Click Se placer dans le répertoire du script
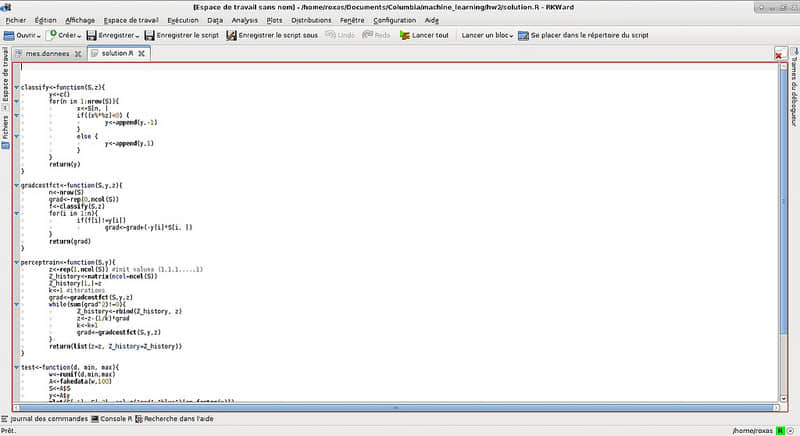This screenshot has width=800, height=436. 583,35
